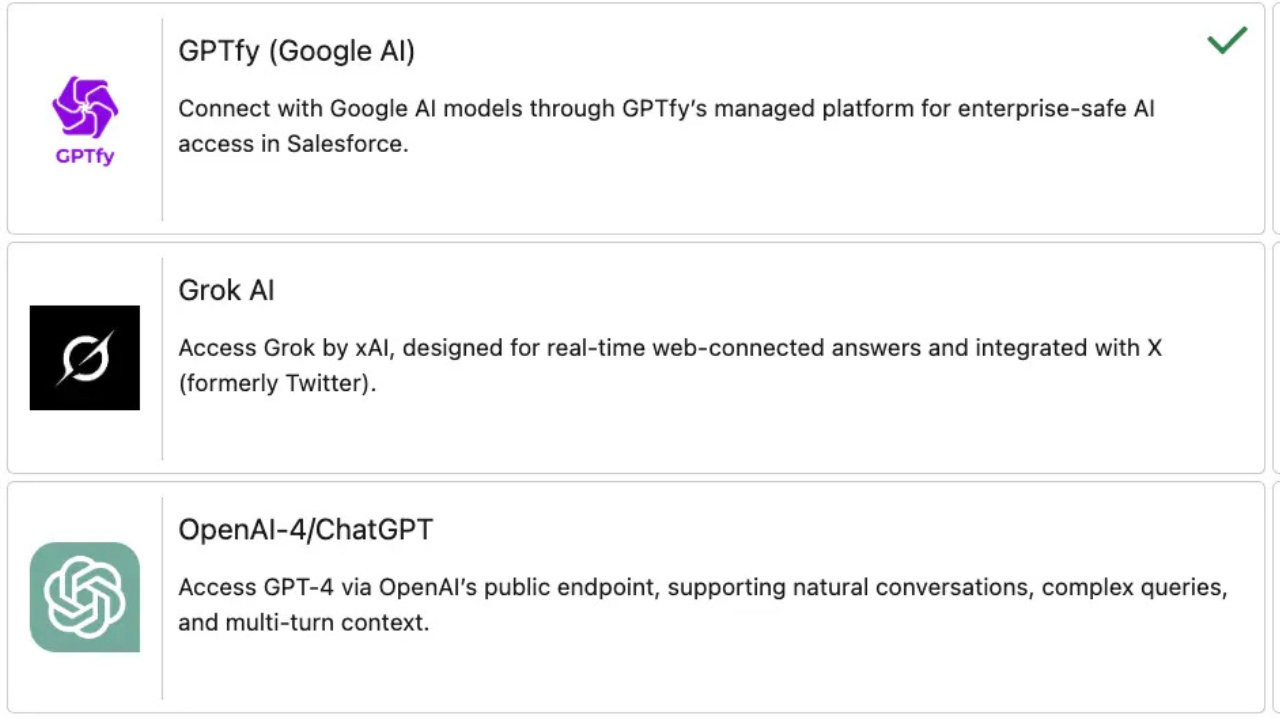Image resolution: width=1280 pixels, height=720 pixels.
Task: Click the GPTfy (Google AI) title text
Action: pos(296,50)
